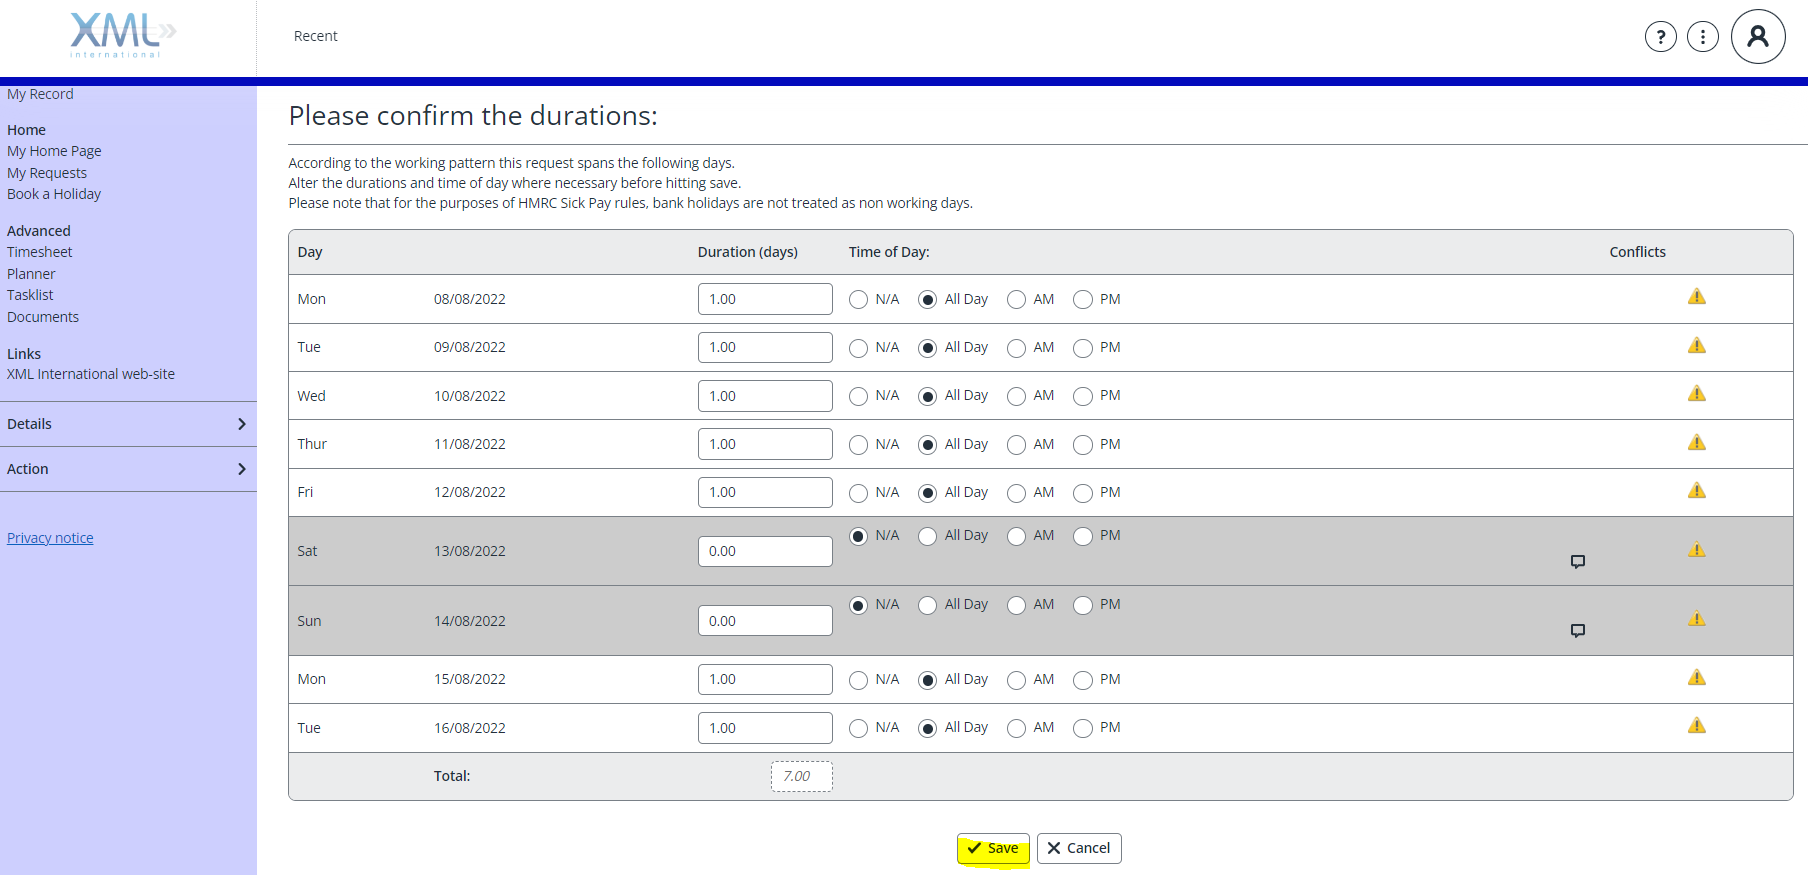Select PM for Wed 10/08/2022

tap(1083, 397)
